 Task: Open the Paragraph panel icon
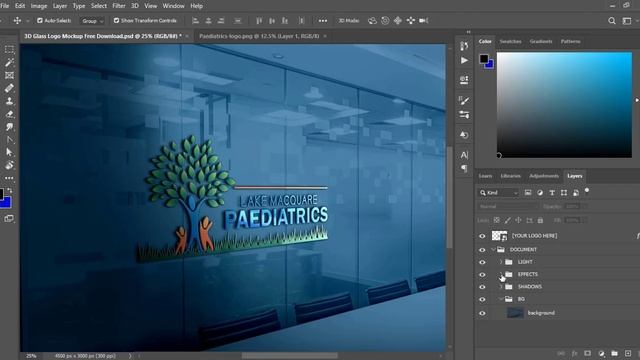point(464,168)
